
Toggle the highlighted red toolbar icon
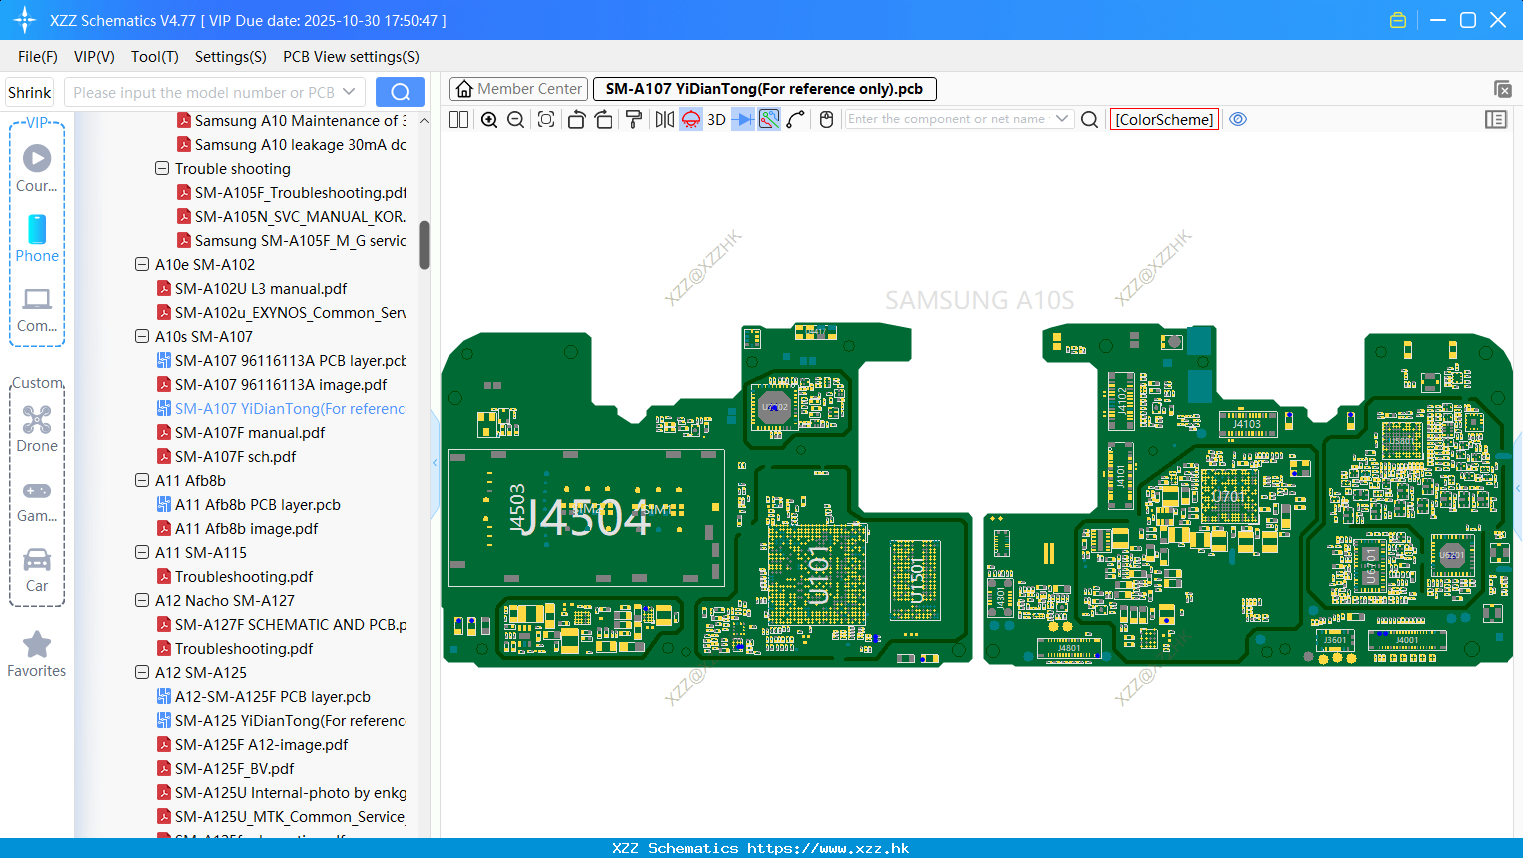click(x=691, y=119)
